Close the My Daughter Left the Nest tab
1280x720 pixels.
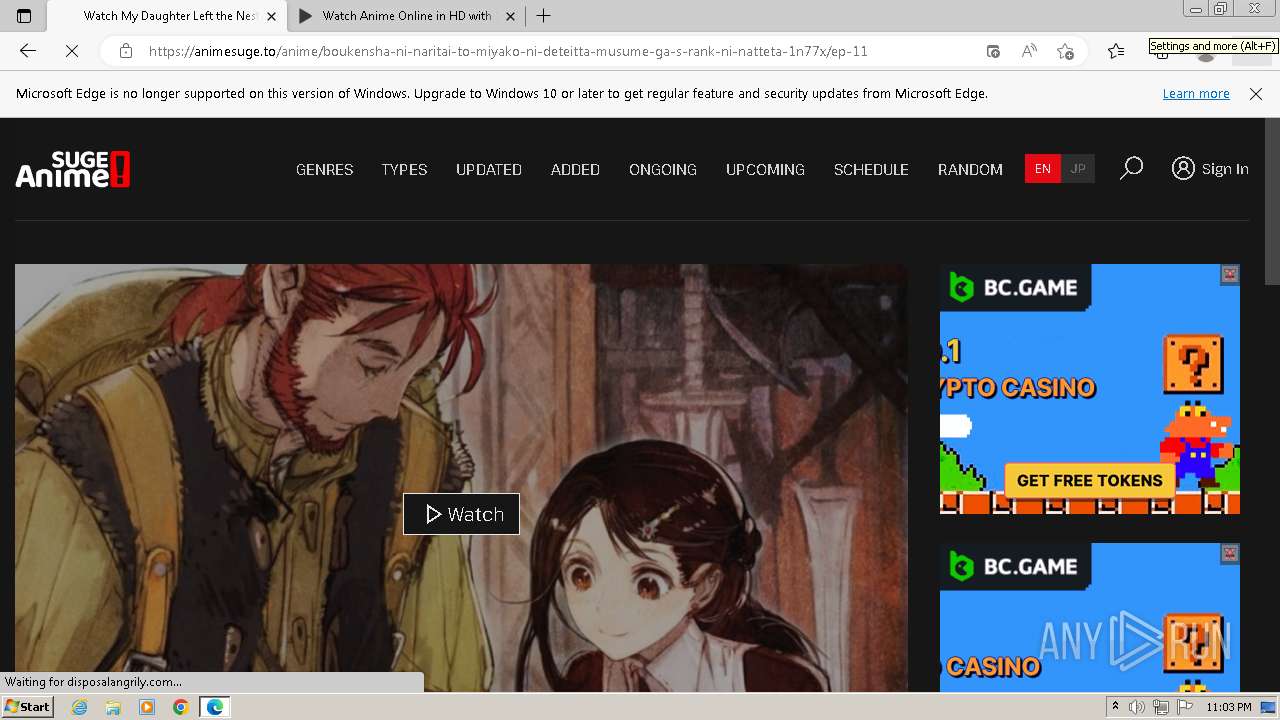tap(271, 16)
